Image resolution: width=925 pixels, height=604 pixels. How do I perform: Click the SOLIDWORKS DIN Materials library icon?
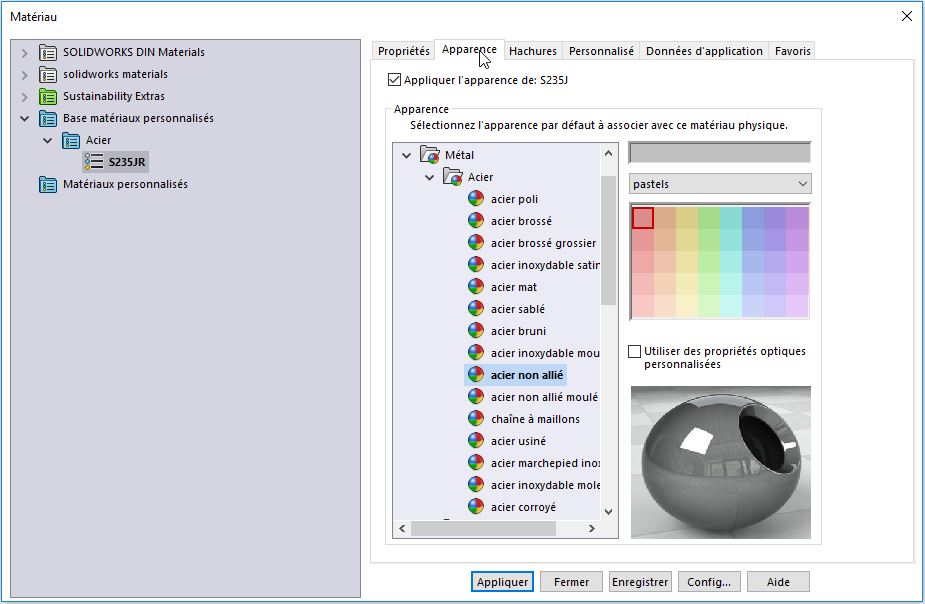(48, 52)
